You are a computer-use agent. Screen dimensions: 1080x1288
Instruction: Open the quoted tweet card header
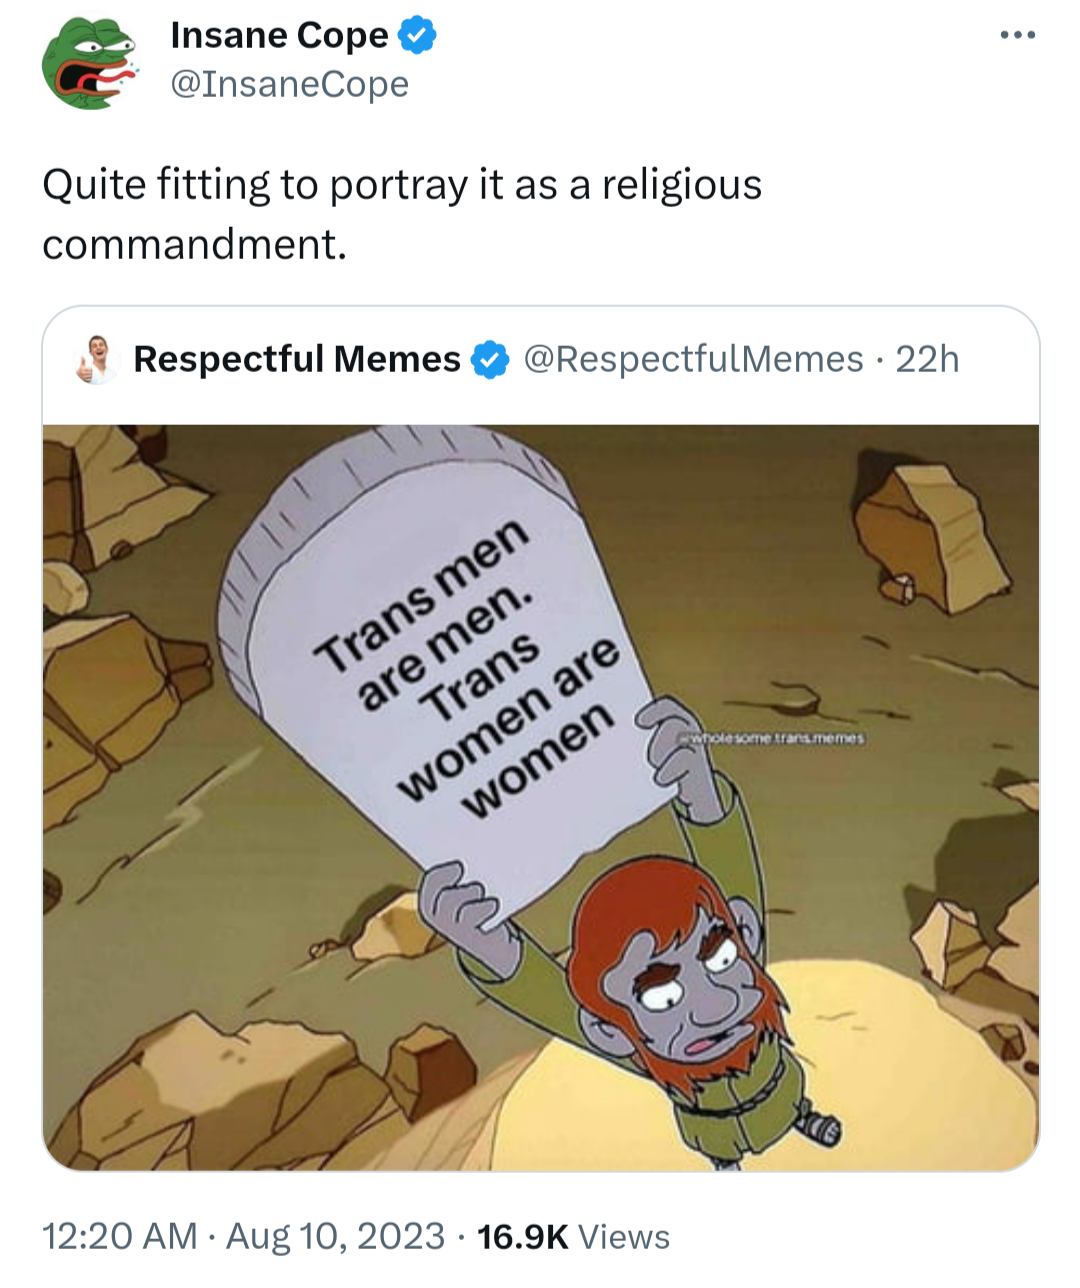click(540, 360)
